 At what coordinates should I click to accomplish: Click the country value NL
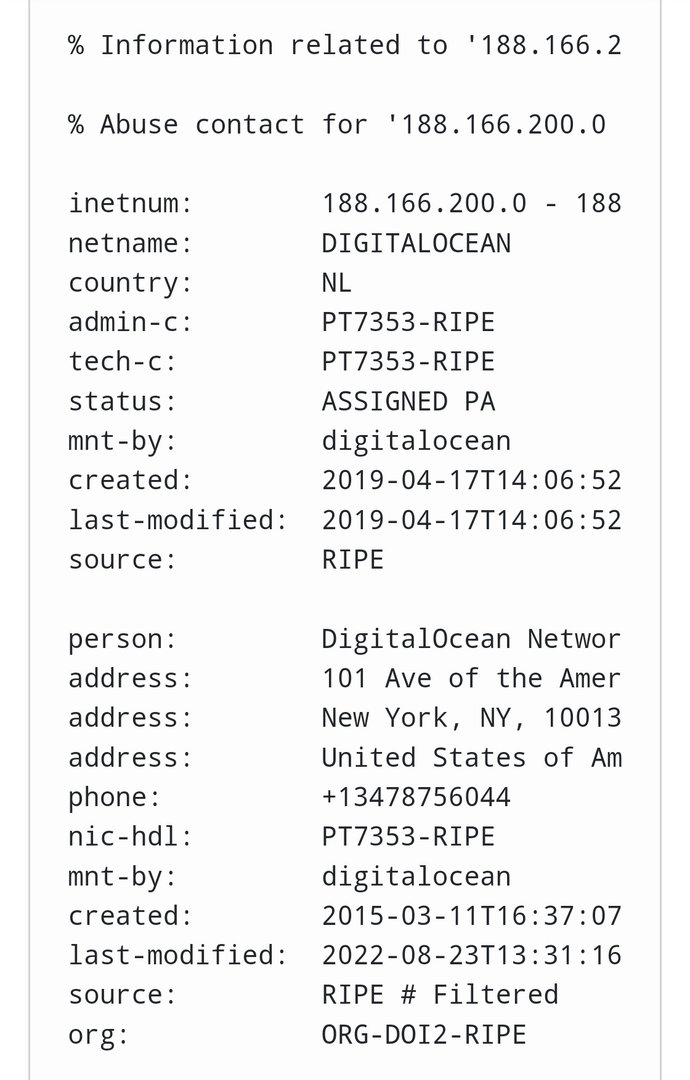(337, 283)
